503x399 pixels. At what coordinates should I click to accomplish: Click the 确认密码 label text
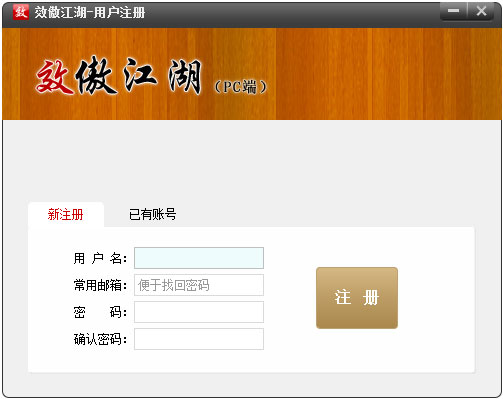click(100, 339)
